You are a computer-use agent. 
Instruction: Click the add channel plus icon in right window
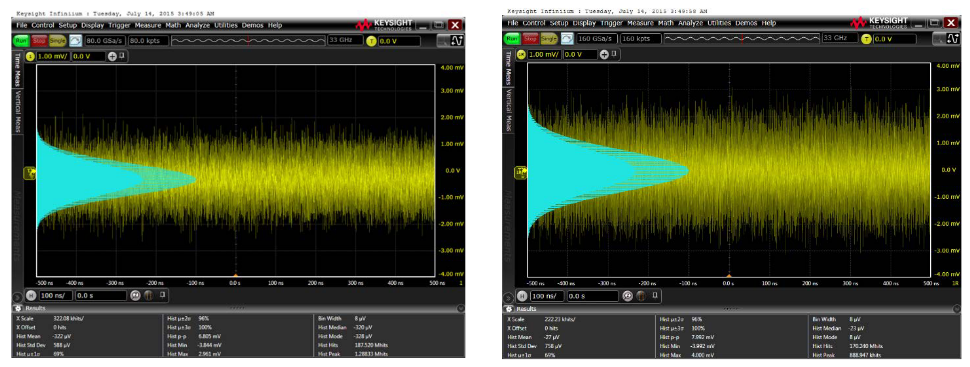tap(604, 54)
